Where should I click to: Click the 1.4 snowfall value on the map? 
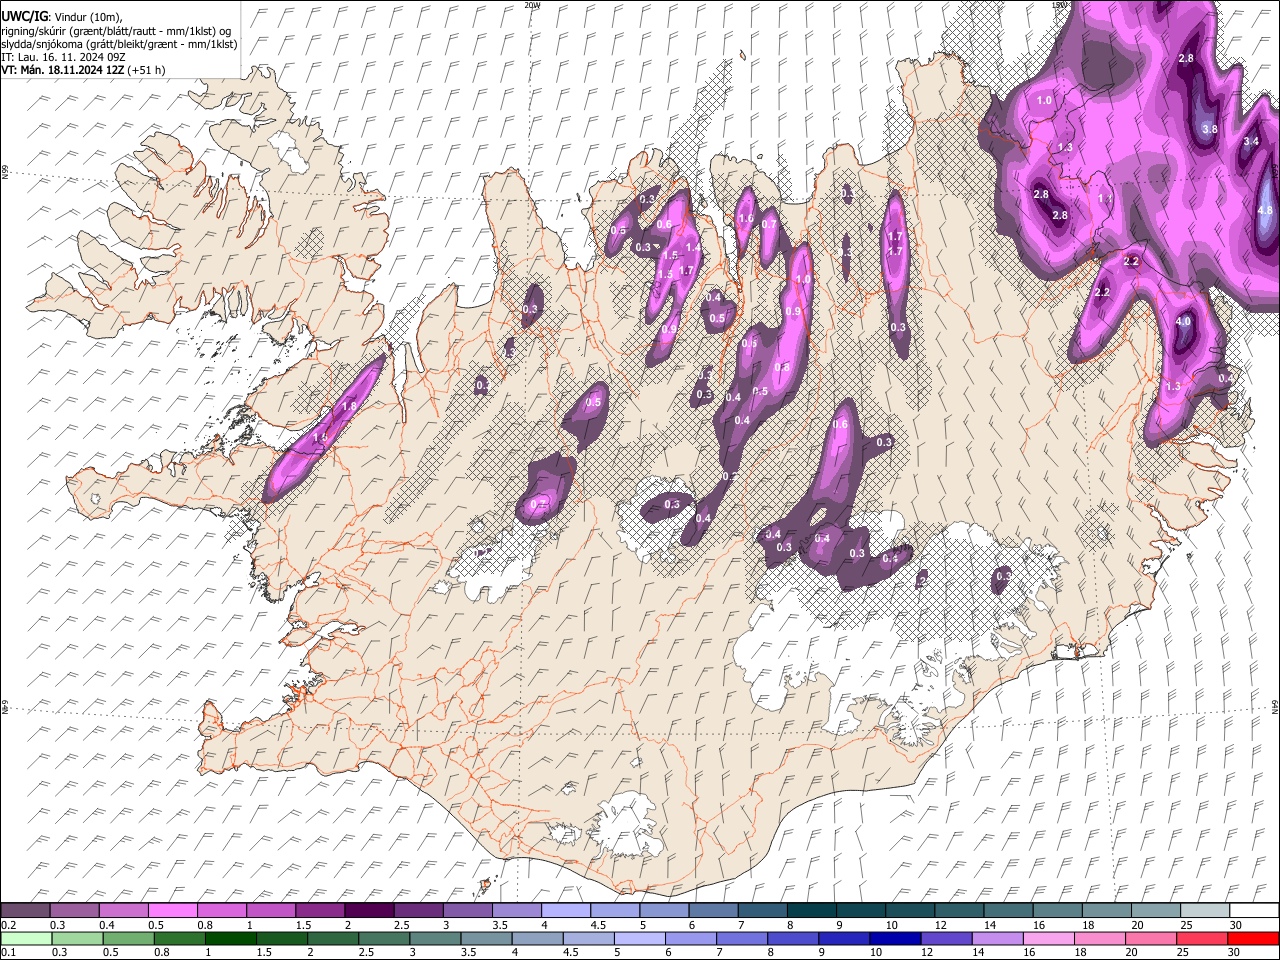[x=692, y=247]
